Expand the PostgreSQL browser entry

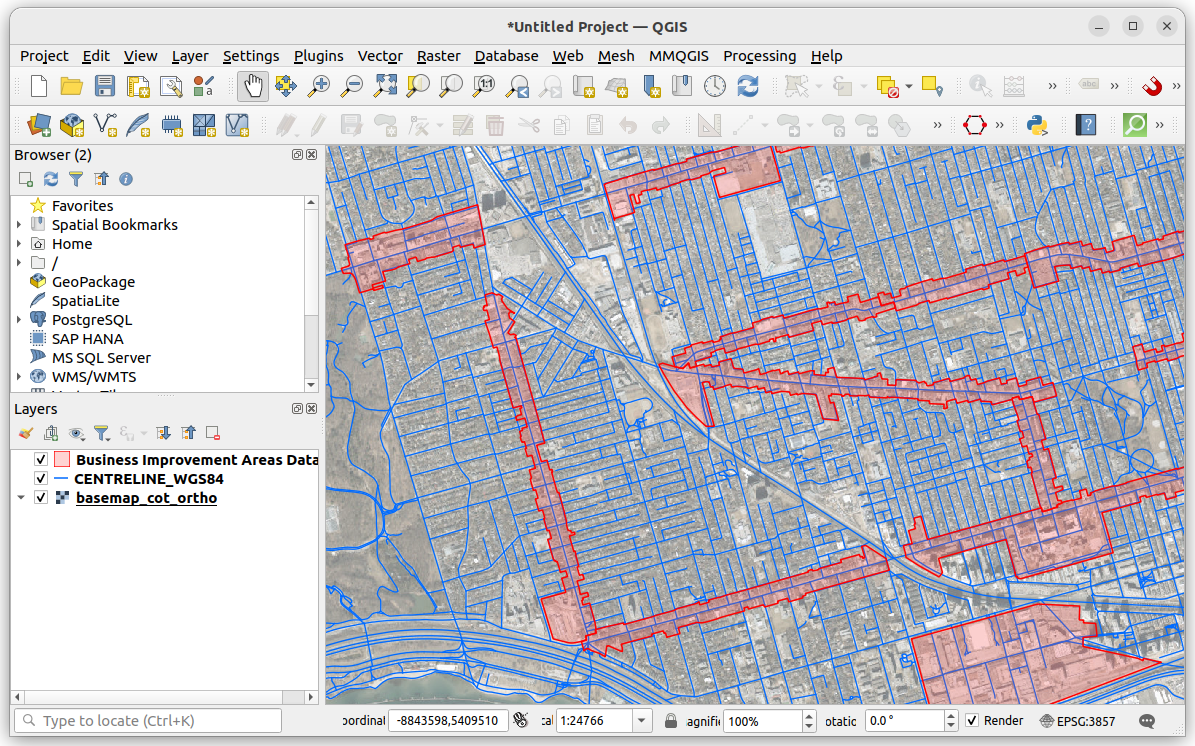point(19,319)
